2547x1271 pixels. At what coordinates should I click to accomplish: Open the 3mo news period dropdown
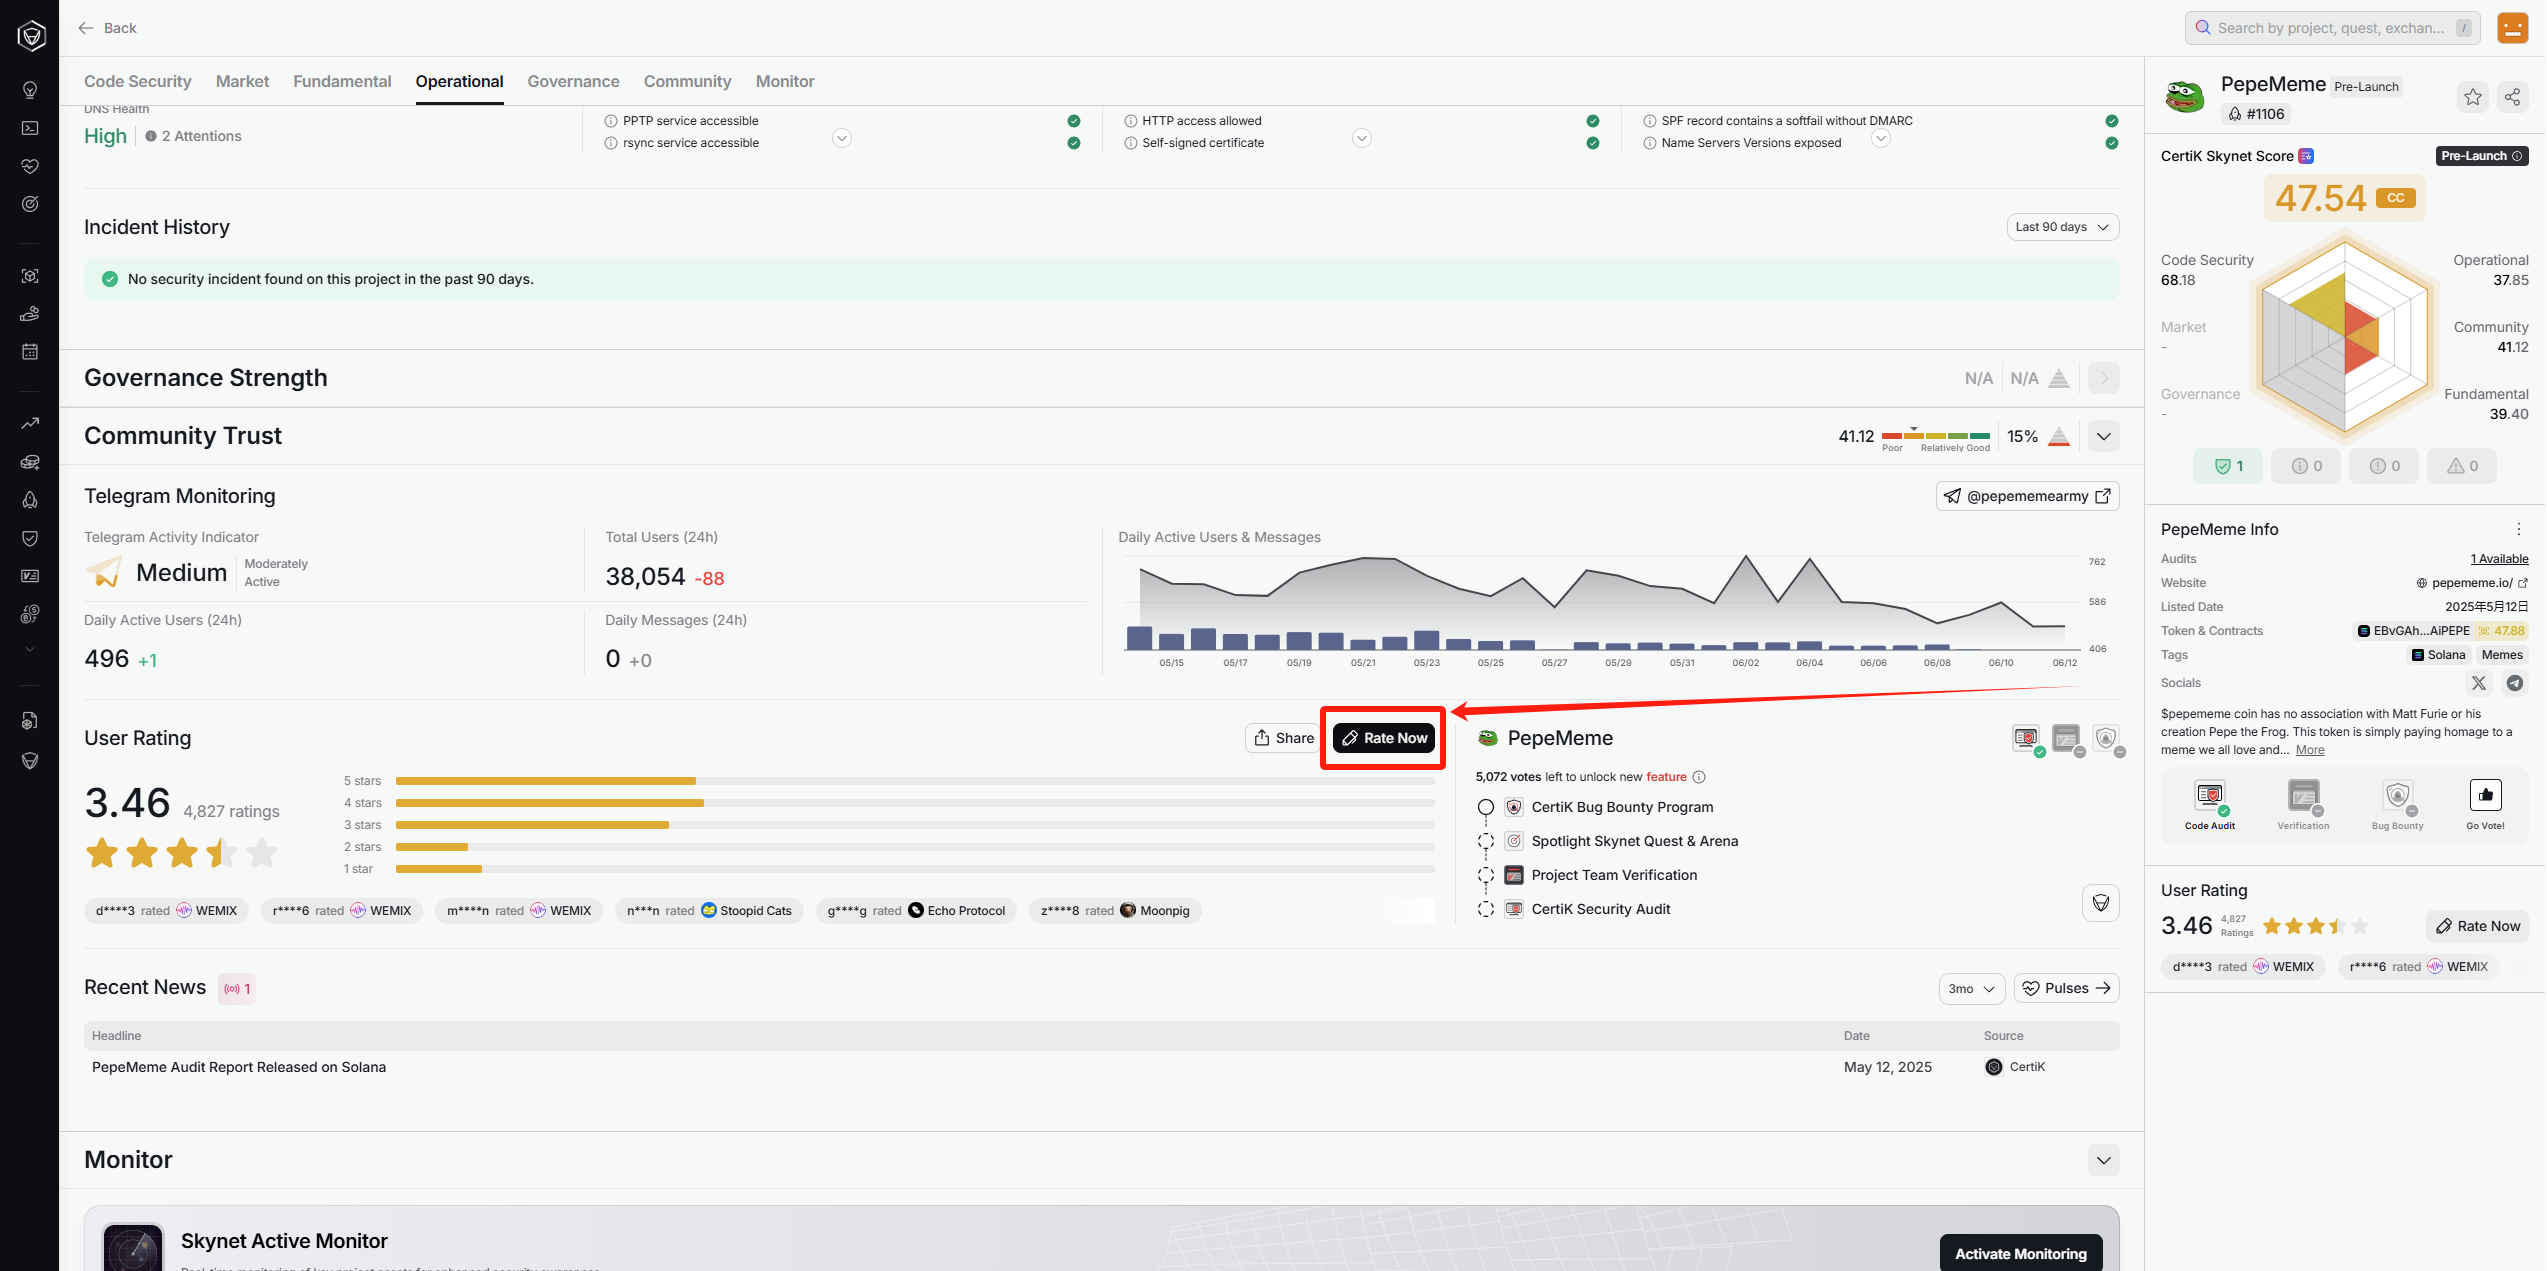[1972, 989]
